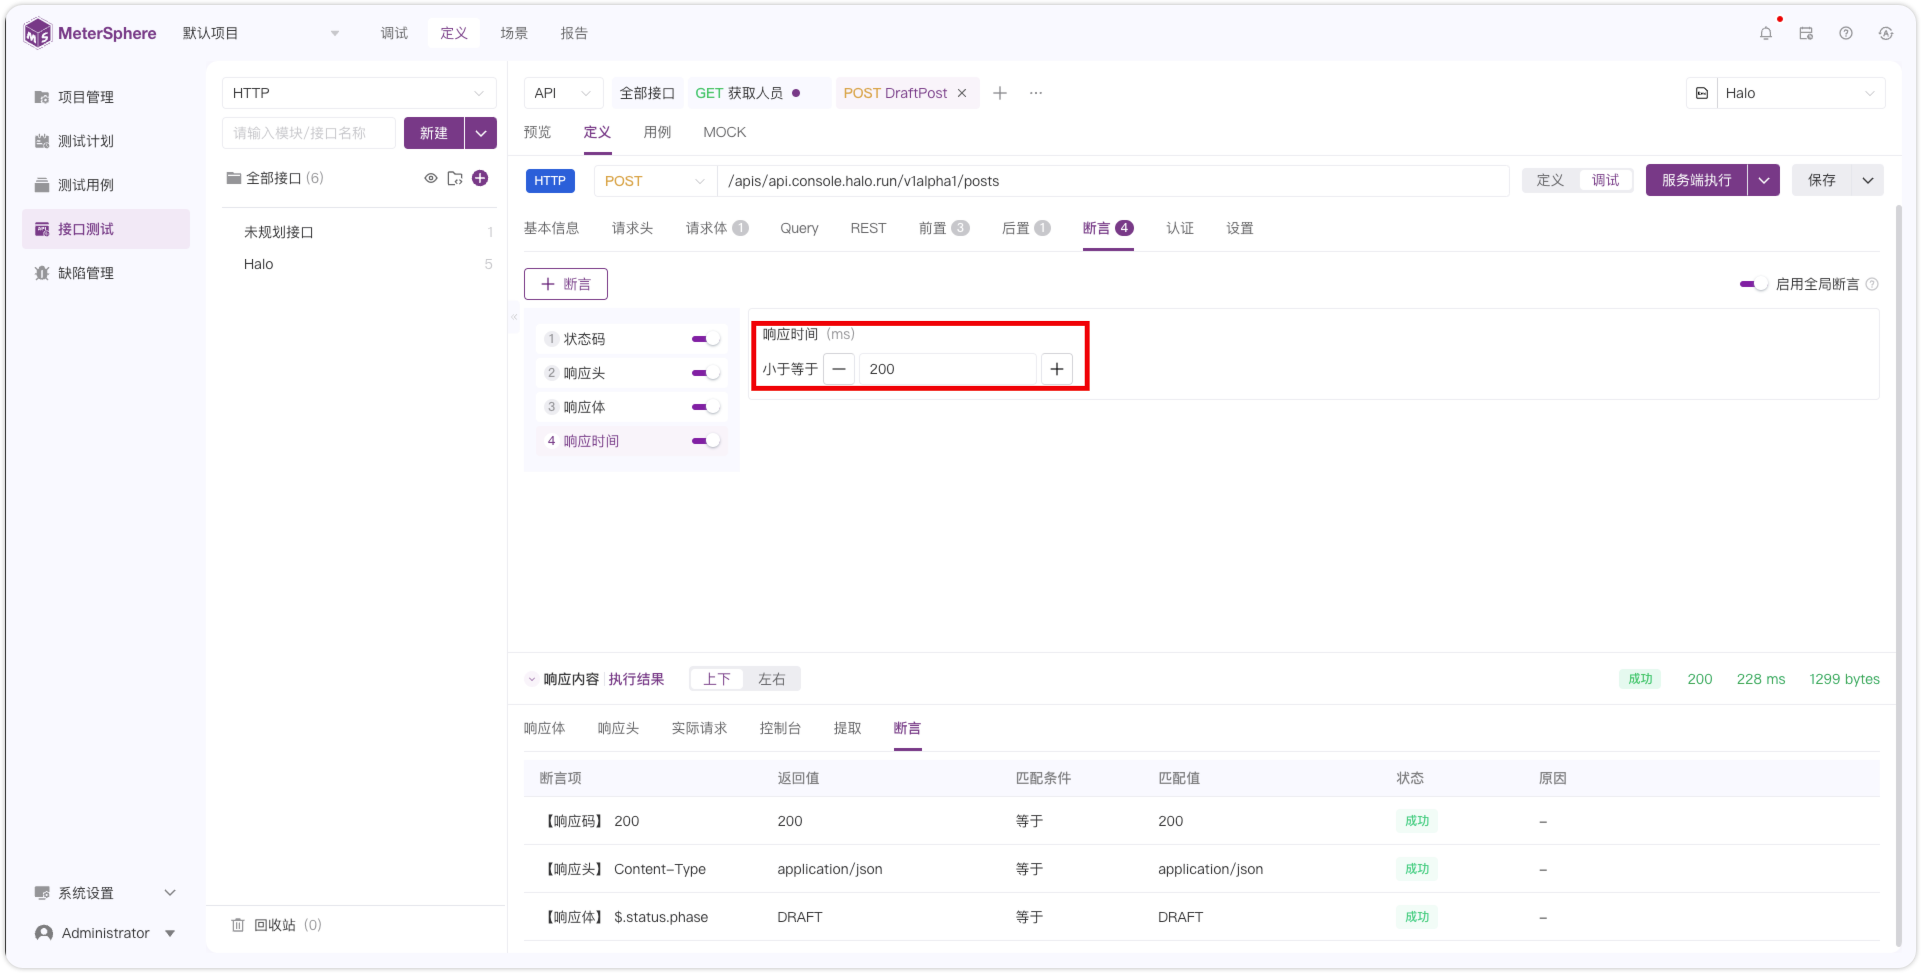Click the request URL input field

coord(1113,181)
